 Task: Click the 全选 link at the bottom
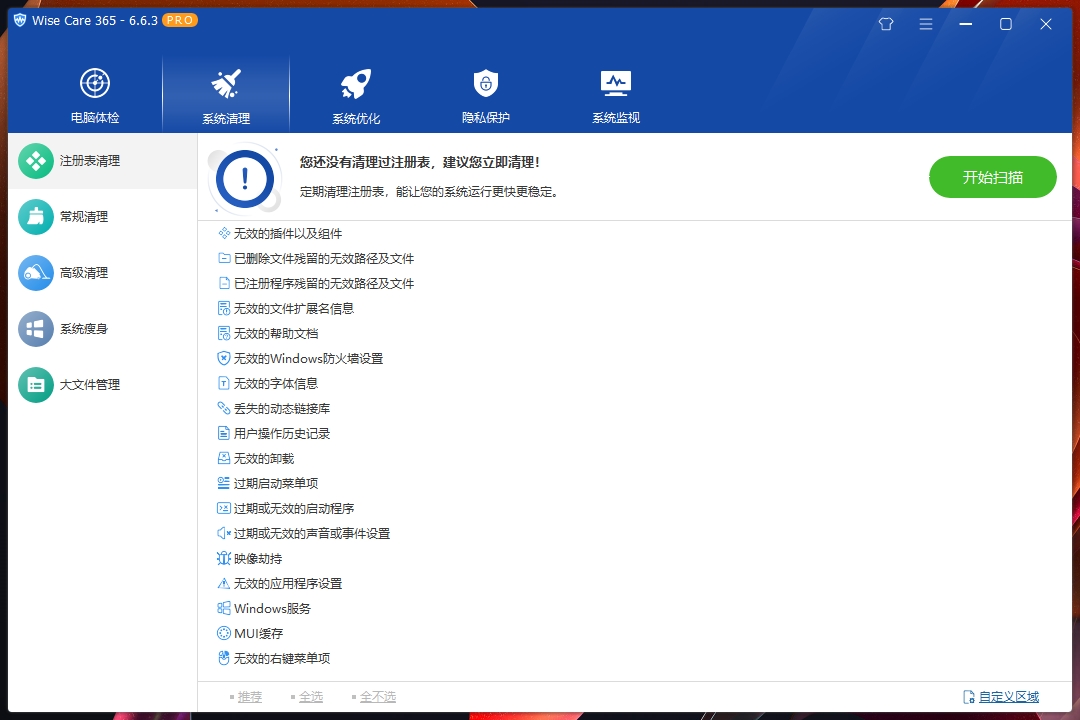[311, 697]
